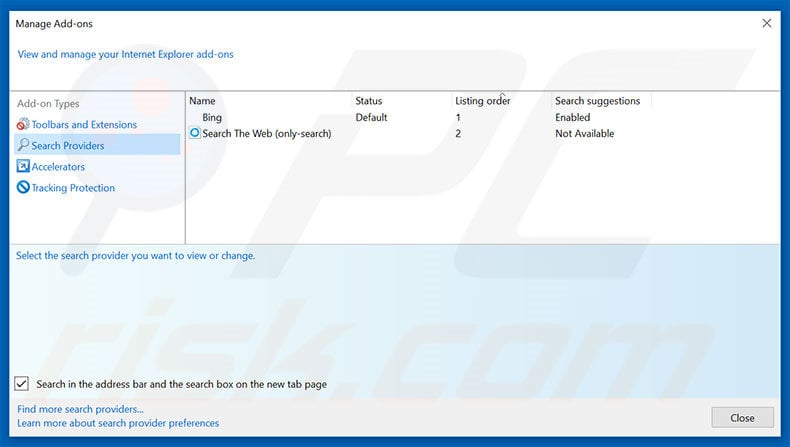Sort by the Listing order column arrow
Viewport: 790px width, 447px height.
coord(502,94)
